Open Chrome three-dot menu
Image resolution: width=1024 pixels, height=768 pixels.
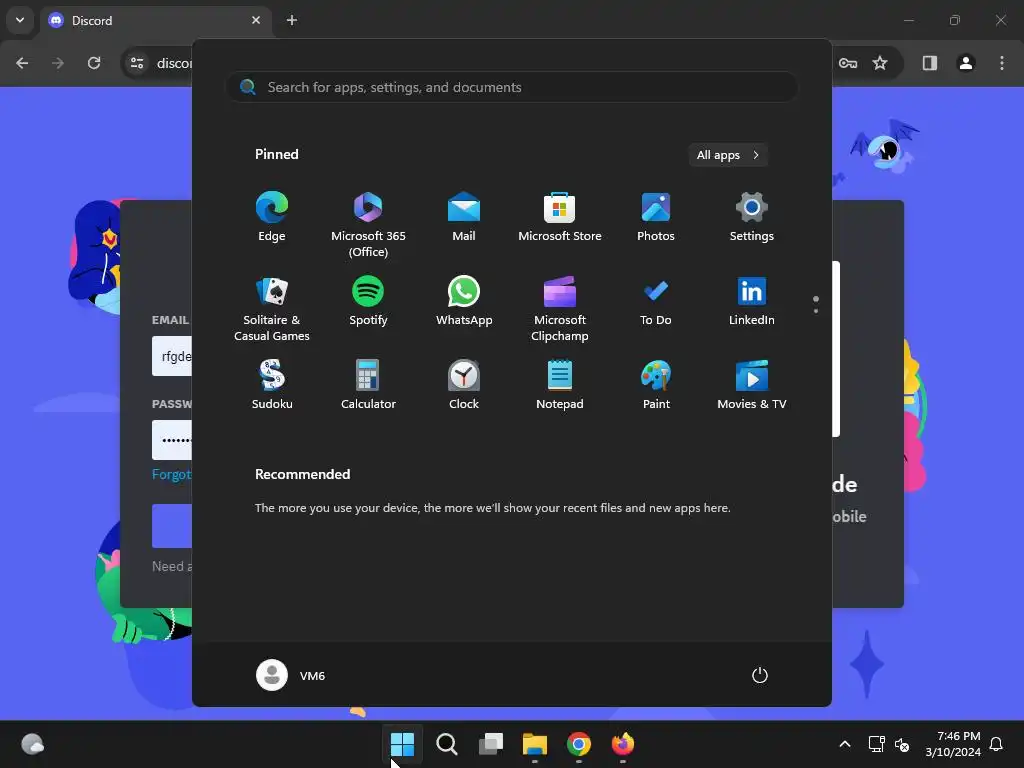click(x=1002, y=63)
